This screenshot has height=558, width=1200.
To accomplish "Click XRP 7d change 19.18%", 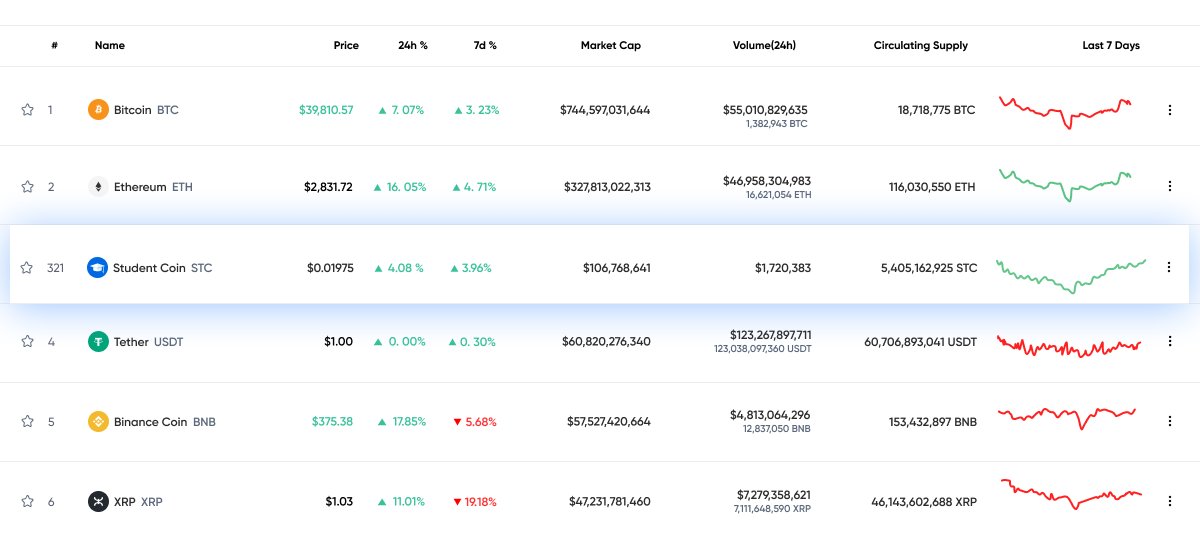I will pyautogui.click(x=475, y=502).
